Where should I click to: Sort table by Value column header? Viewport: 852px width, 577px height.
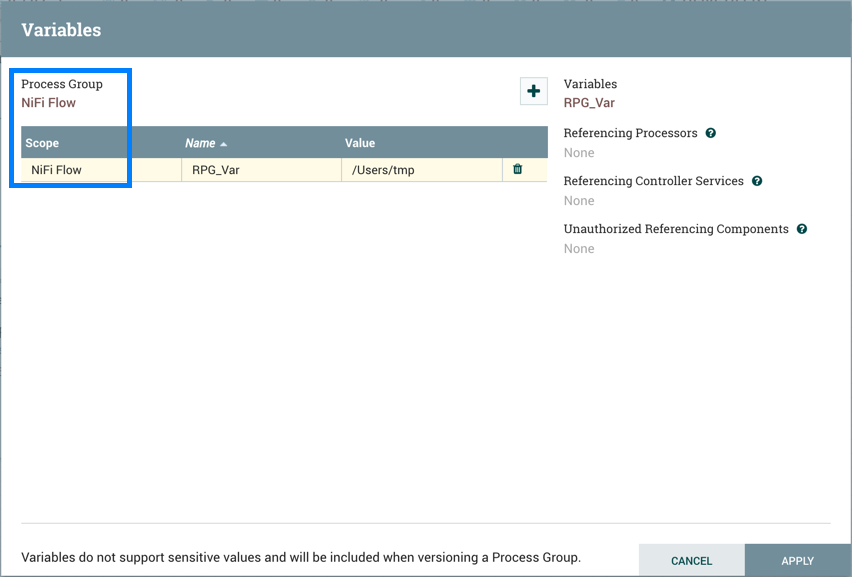[360, 143]
